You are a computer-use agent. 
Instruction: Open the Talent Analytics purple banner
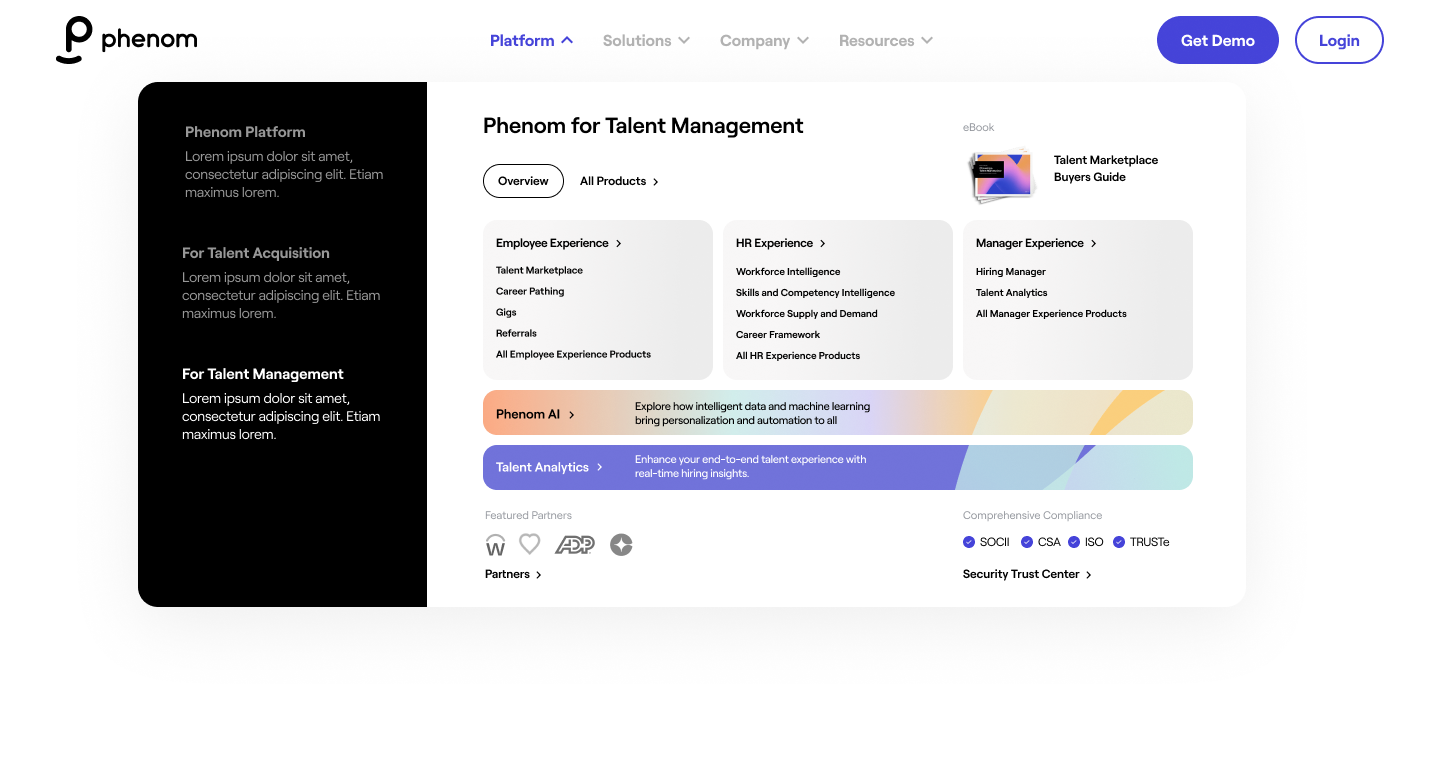838,467
